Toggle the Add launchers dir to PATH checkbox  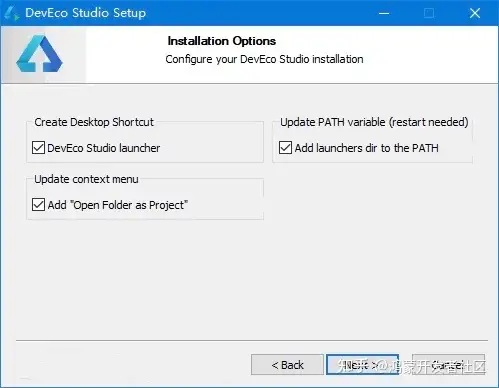[x=285, y=148]
